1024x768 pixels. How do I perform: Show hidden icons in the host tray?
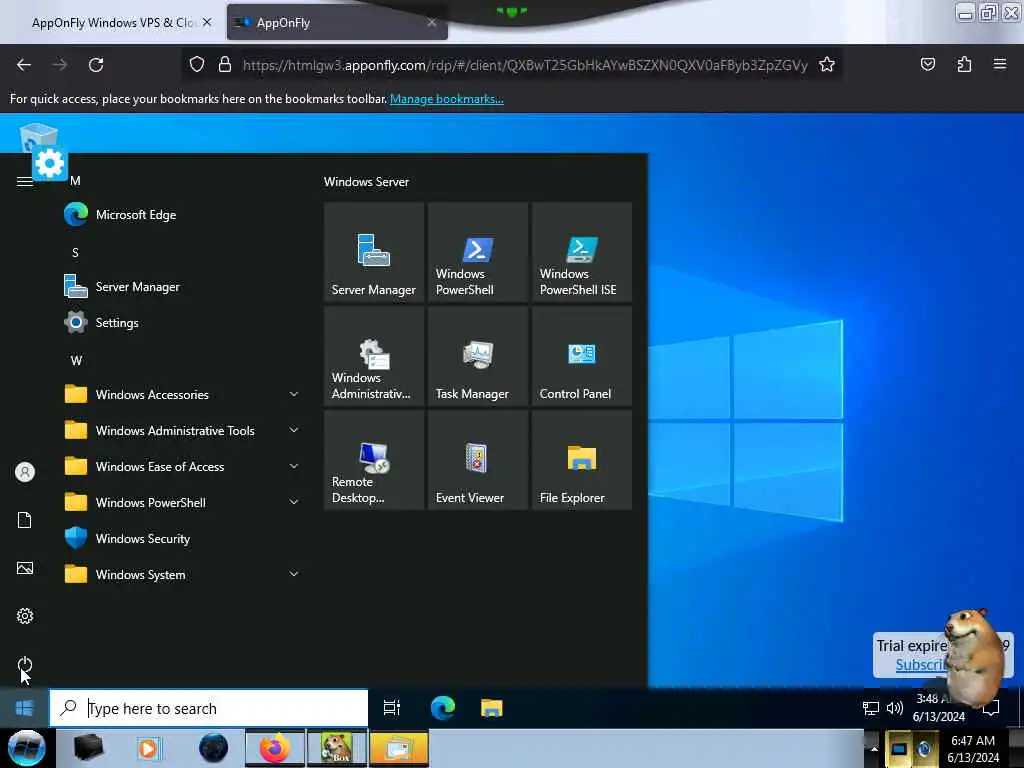coord(874,748)
